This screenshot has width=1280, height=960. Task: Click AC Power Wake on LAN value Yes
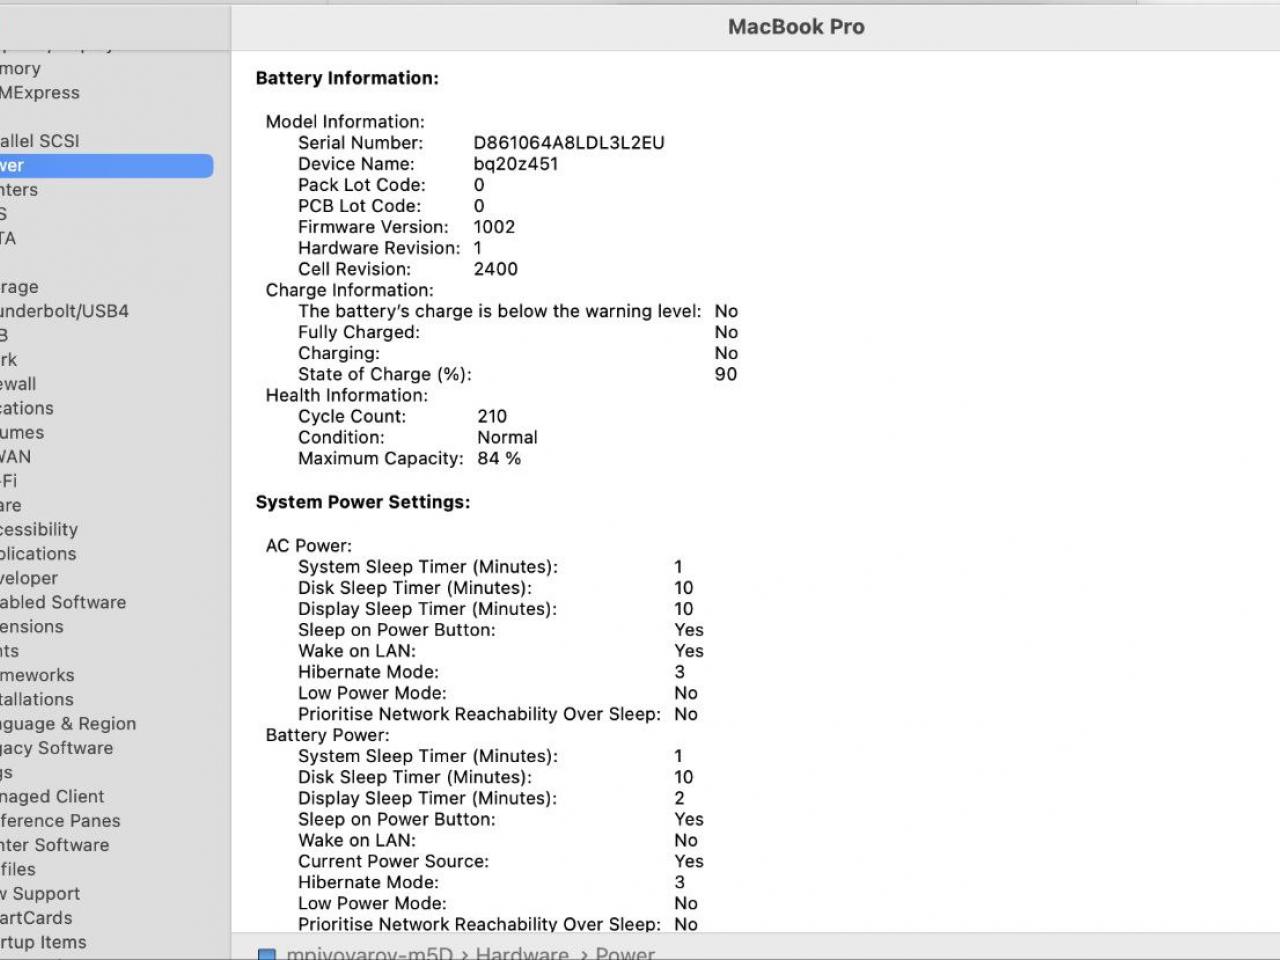pos(689,651)
